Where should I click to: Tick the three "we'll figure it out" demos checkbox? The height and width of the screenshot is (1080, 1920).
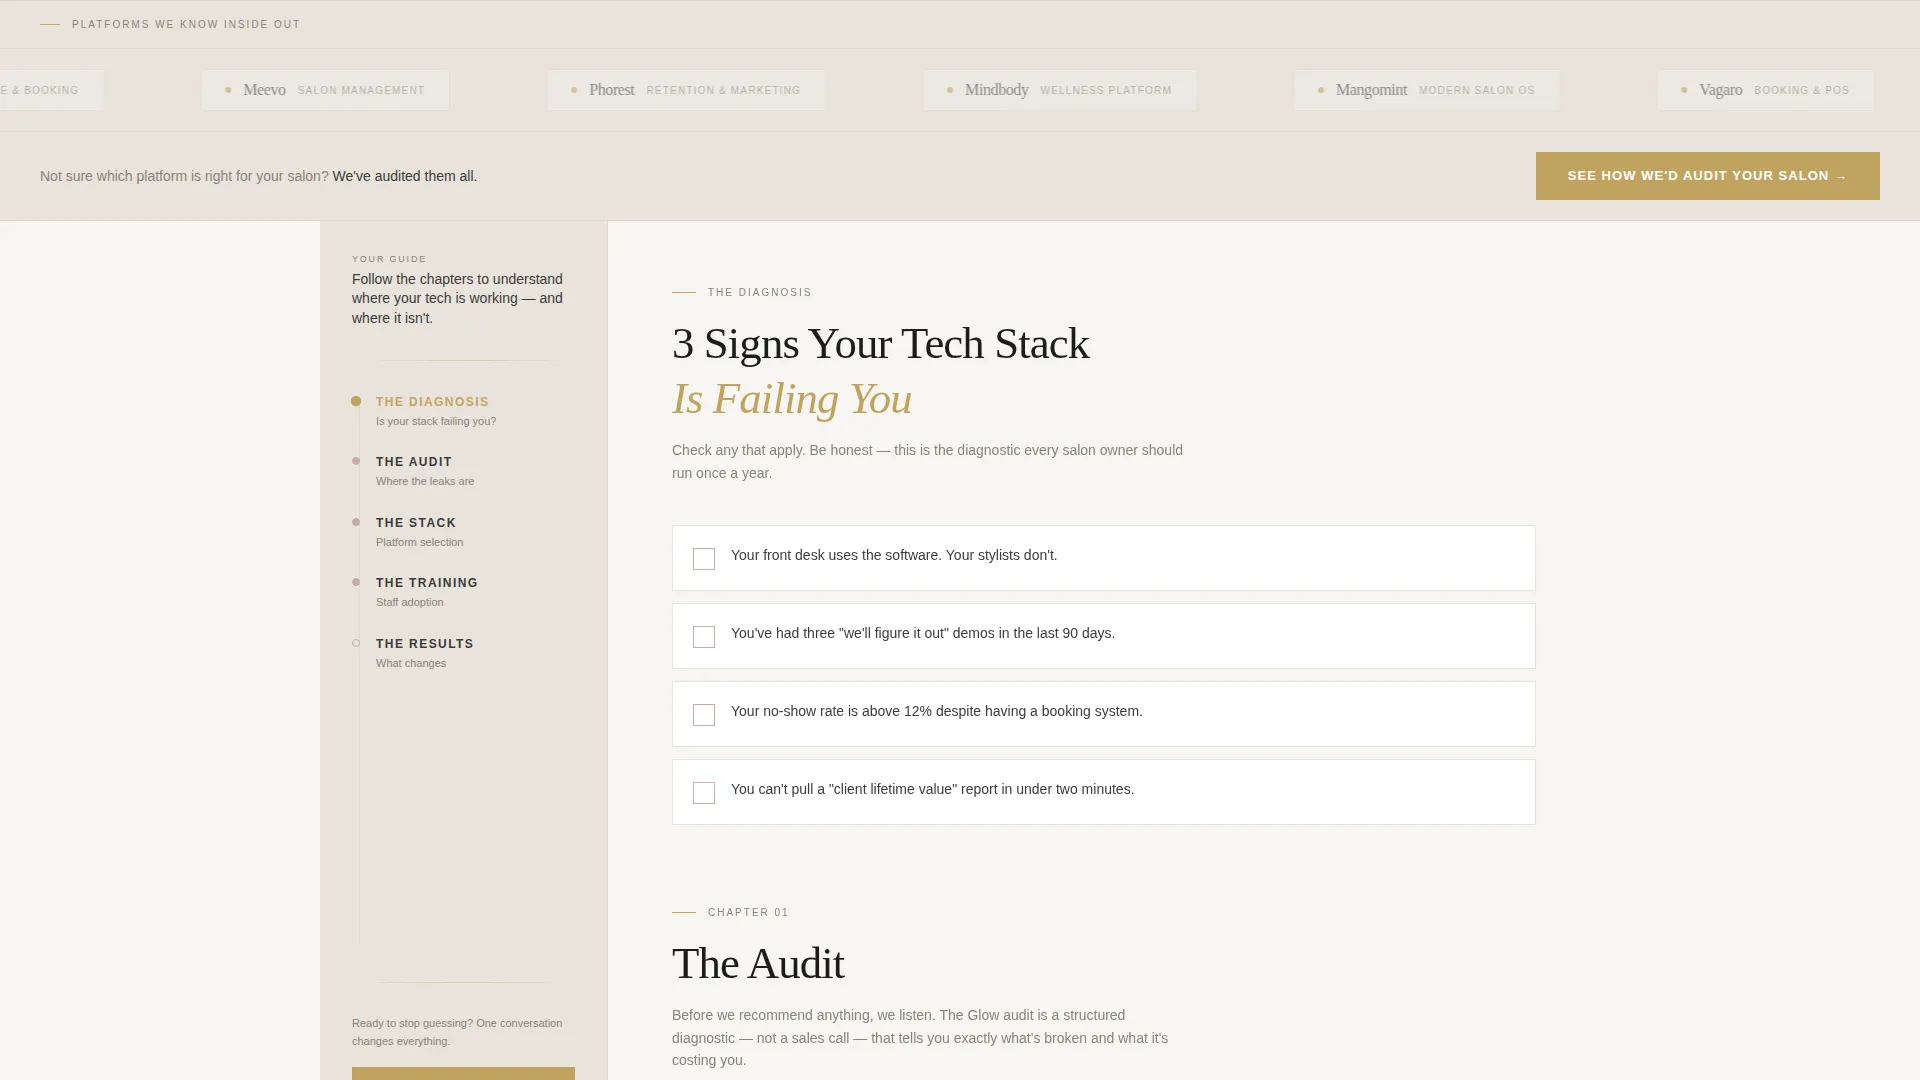click(x=704, y=637)
